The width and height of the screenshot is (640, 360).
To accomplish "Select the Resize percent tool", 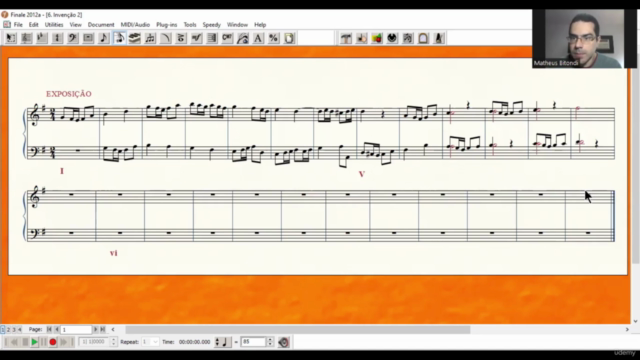I will click(x=273, y=38).
